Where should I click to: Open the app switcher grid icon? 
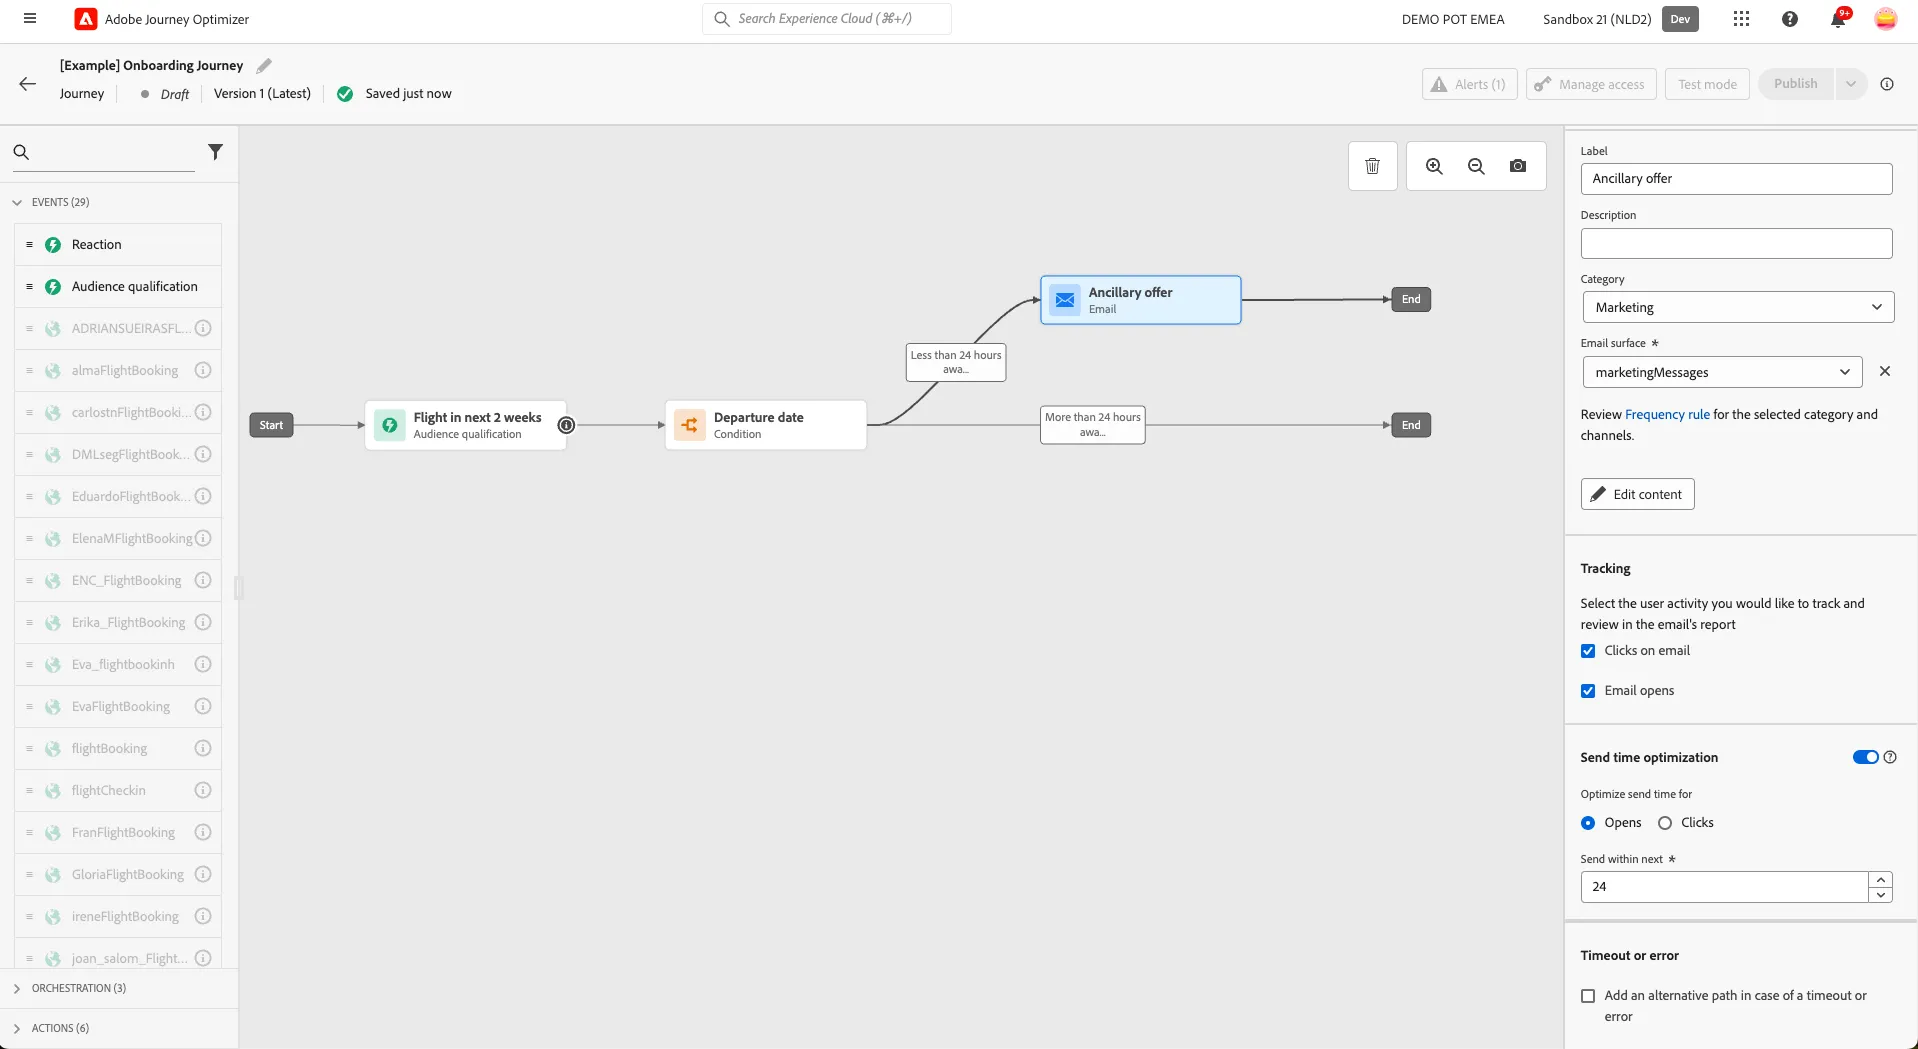pyautogui.click(x=1741, y=19)
